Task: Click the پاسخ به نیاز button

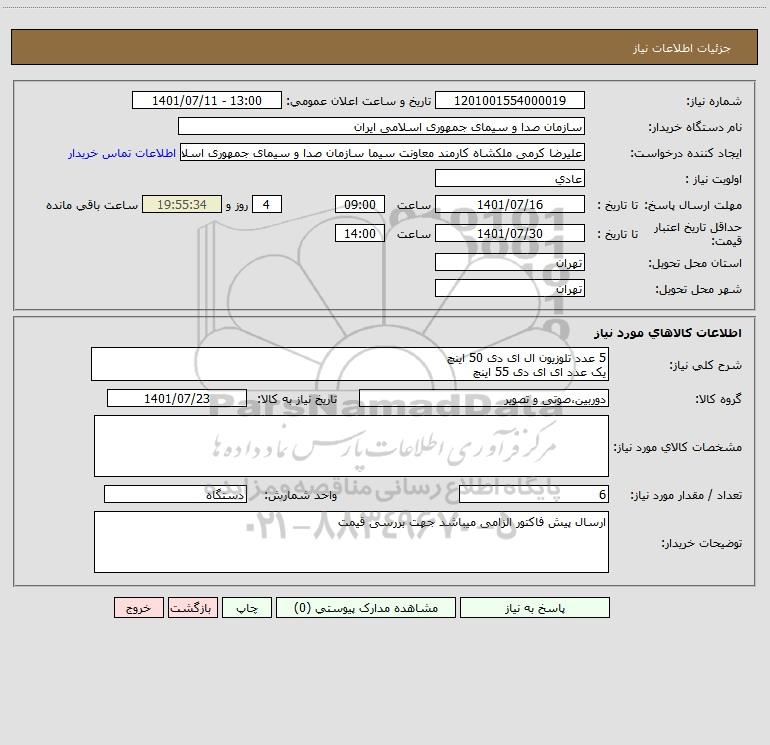Action: pos(535,608)
